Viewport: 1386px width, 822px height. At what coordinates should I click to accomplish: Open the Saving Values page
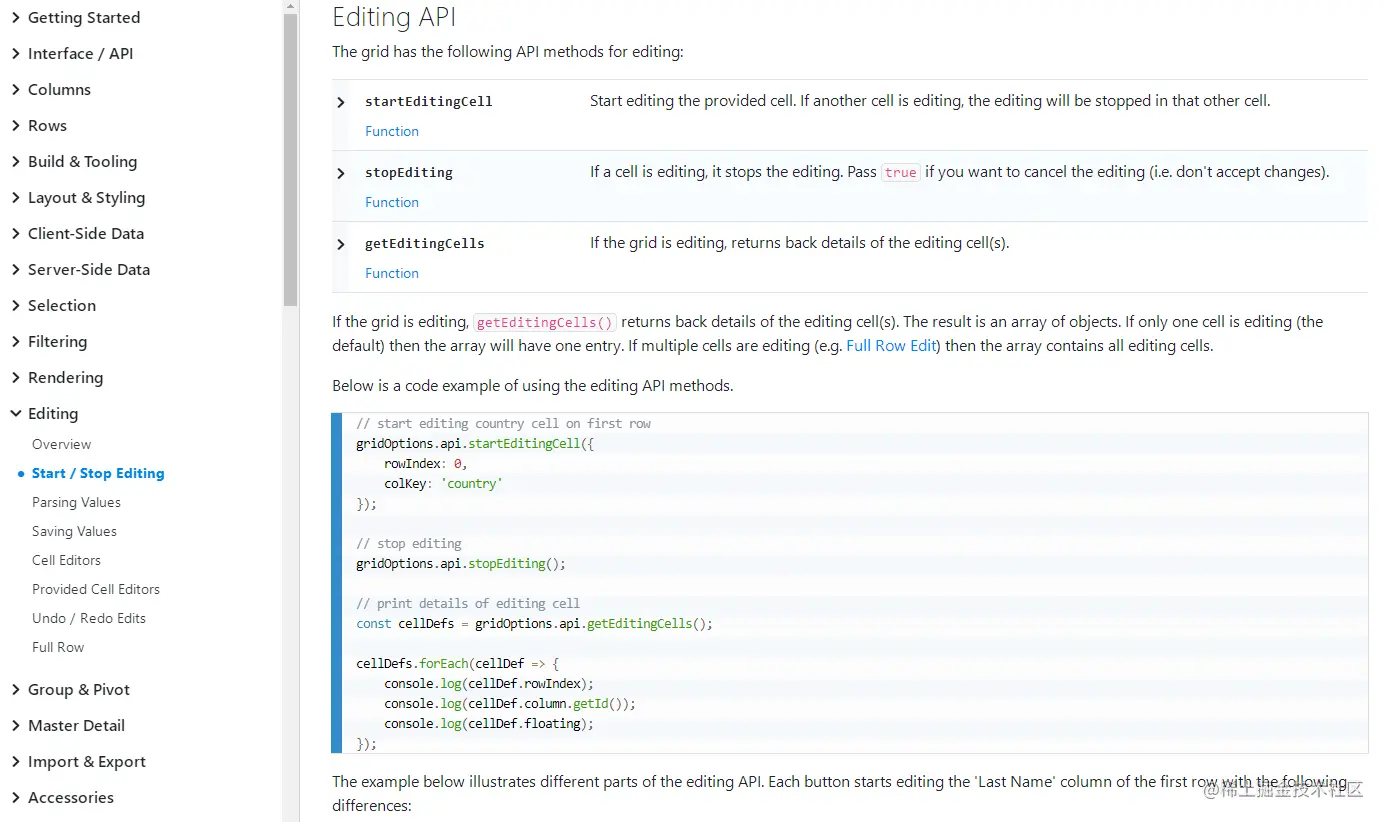click(x=74, y=531)
